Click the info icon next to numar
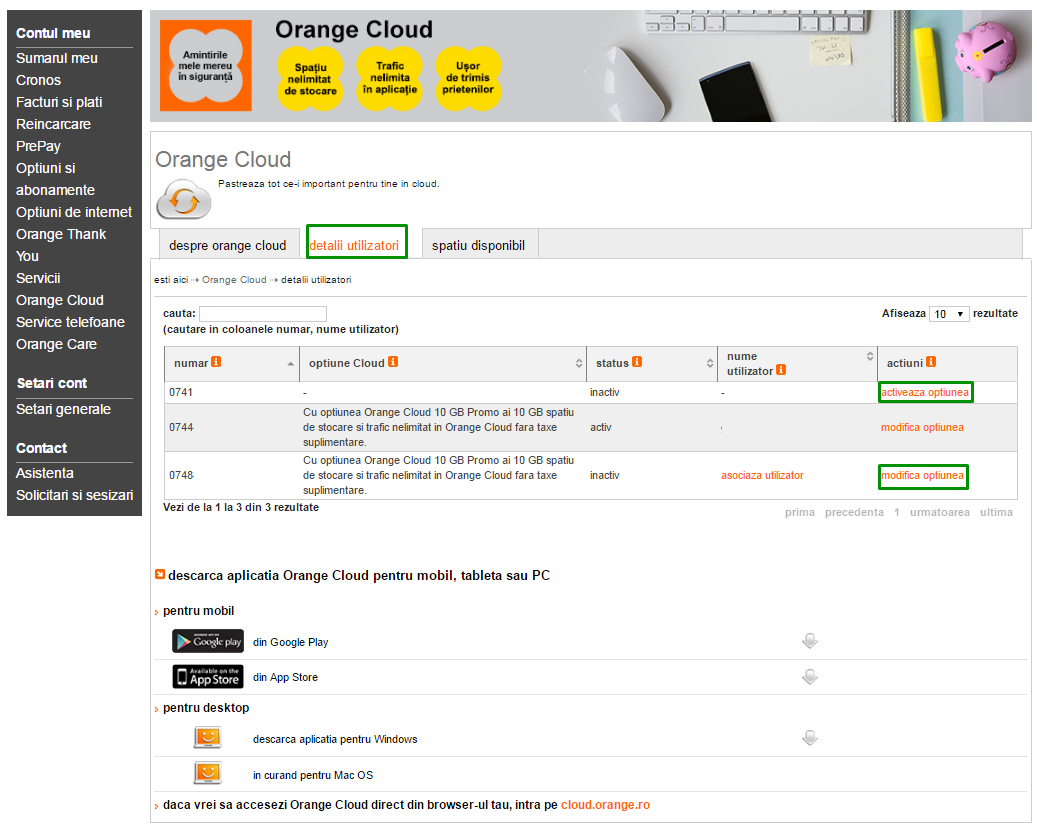The image size is (1037, 827). click(216, 362)
